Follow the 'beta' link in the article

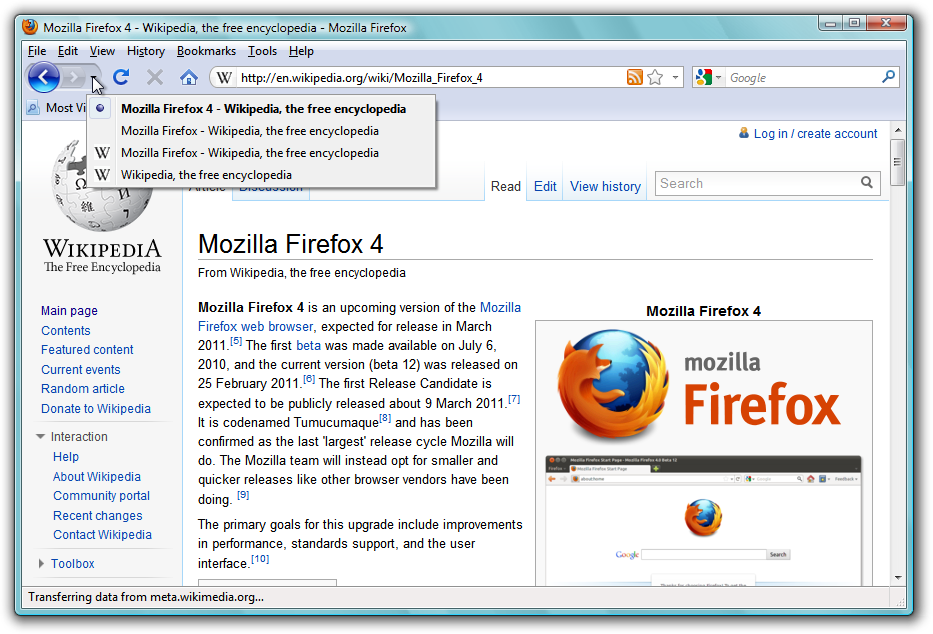click(308, 346)
